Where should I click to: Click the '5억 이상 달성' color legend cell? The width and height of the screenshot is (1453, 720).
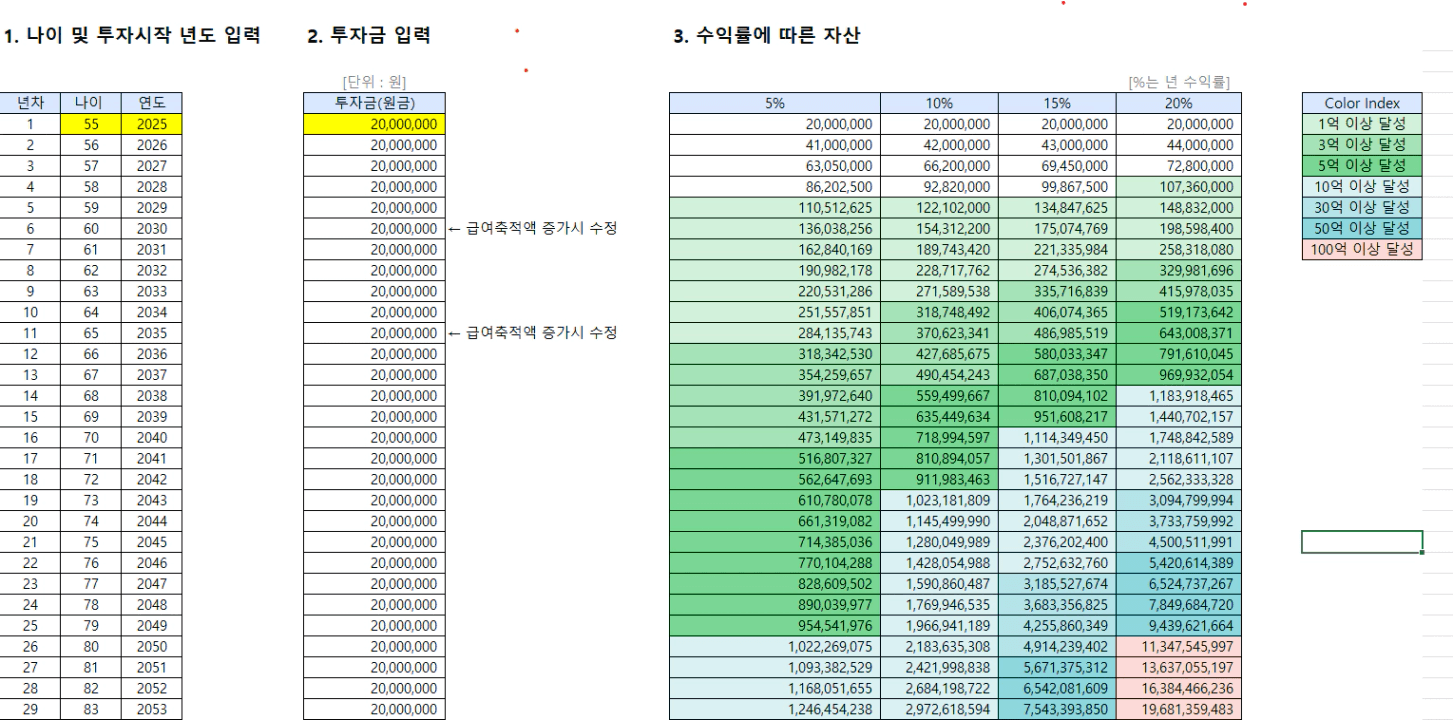pos(1361,167)
